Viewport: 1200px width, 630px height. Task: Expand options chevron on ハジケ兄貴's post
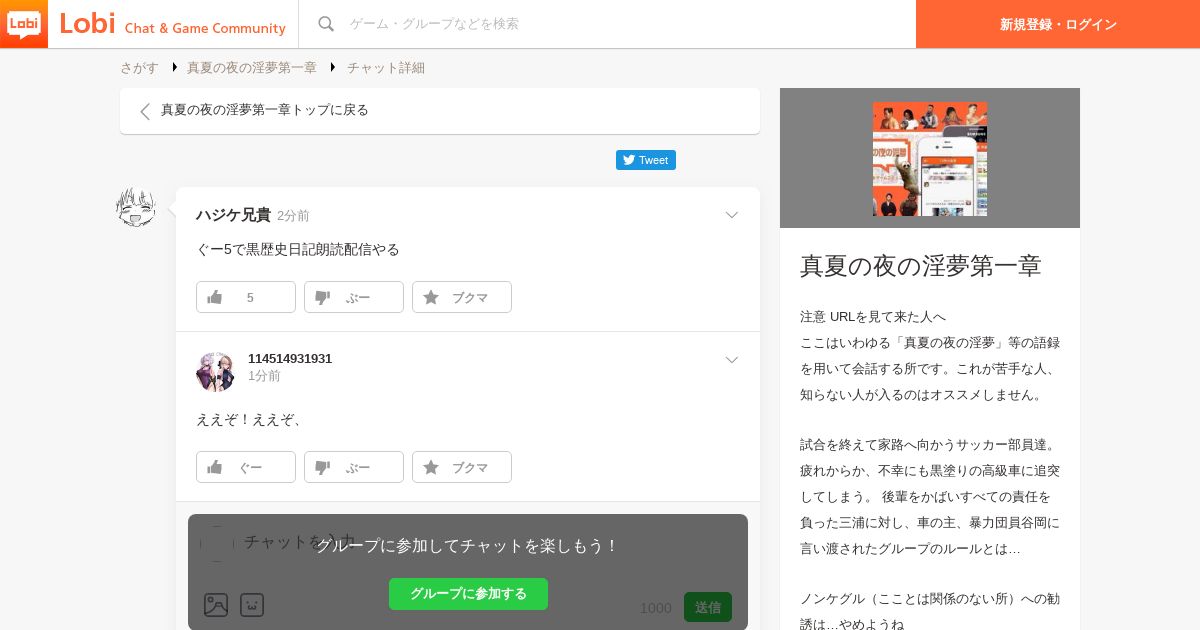[x=732, y=215]
